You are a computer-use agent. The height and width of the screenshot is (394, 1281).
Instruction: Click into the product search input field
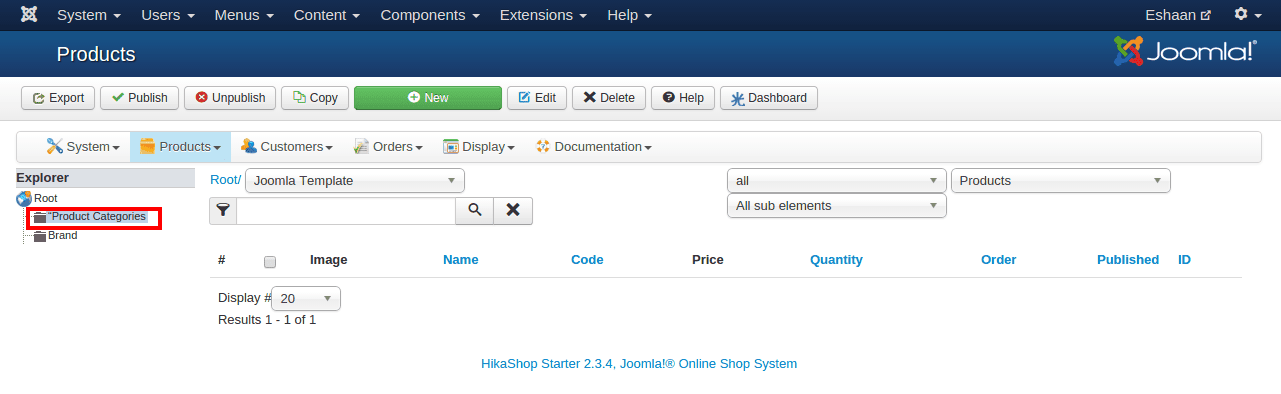coord(346,210)
